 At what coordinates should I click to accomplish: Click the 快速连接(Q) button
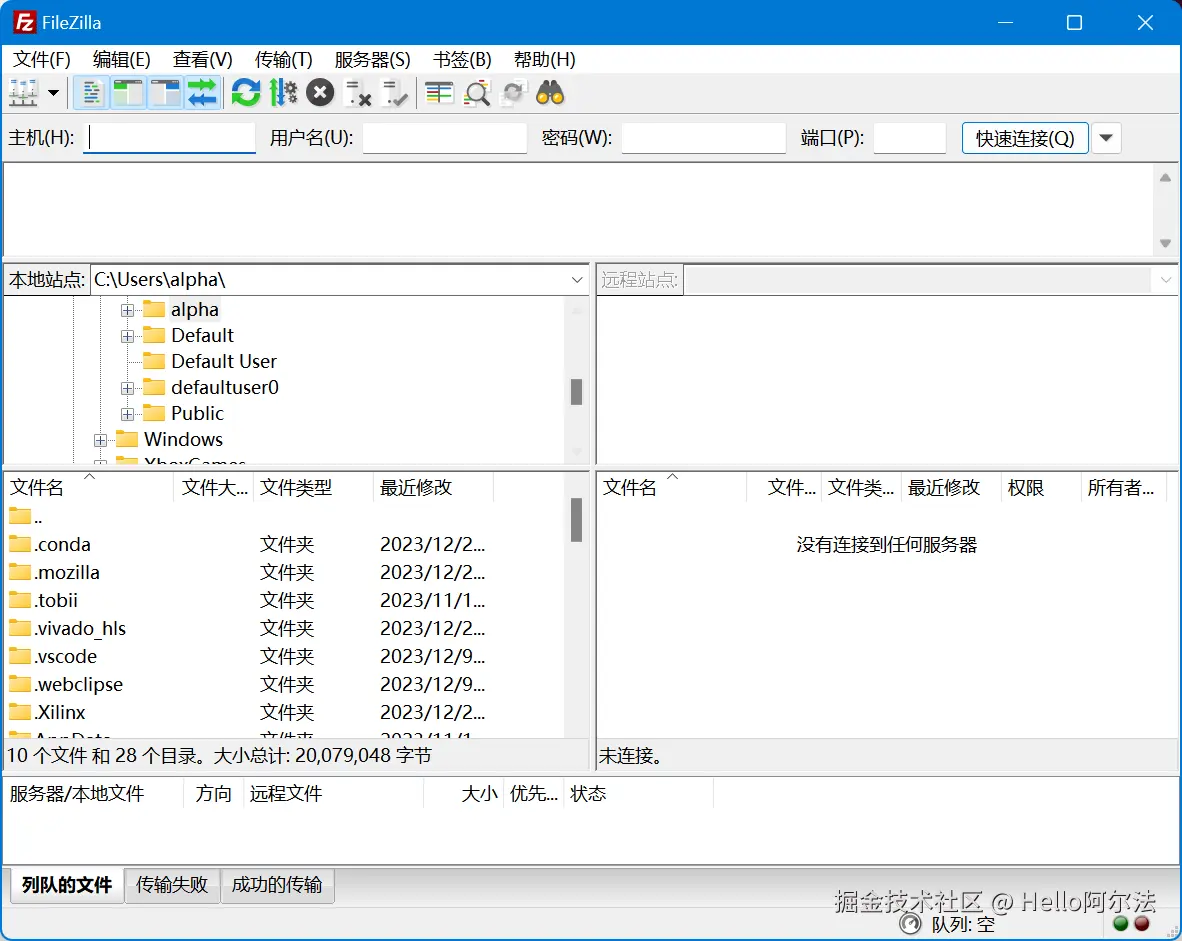coord(1025,138)
